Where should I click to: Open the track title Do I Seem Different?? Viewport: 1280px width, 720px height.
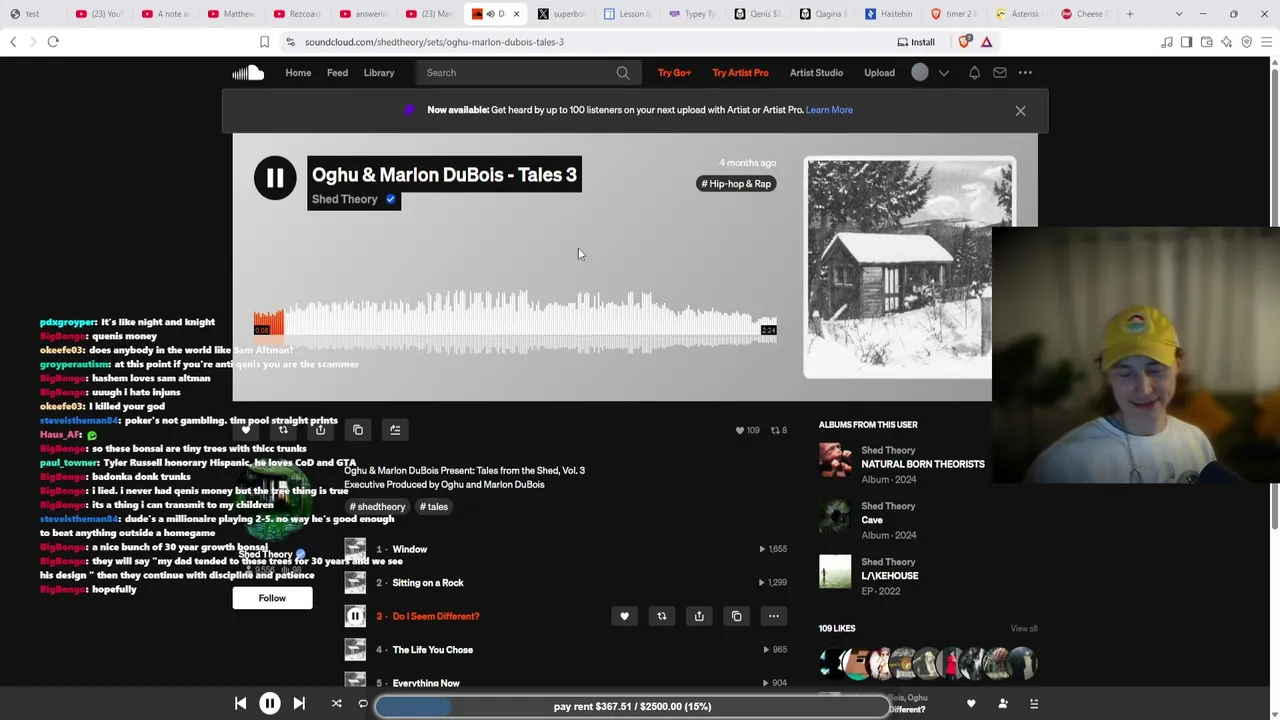(436, 616)
